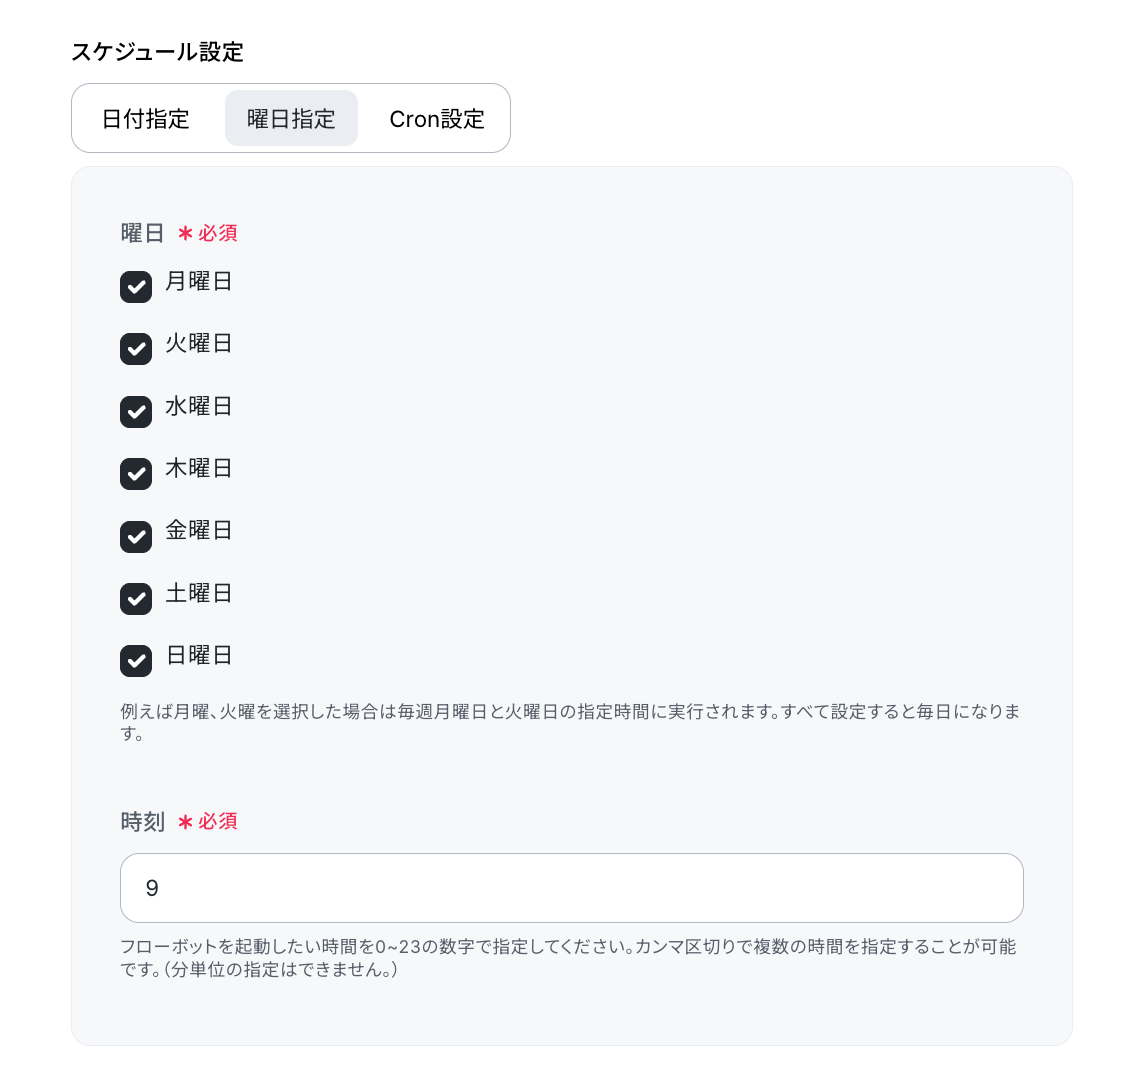Click the 金曜日 text label

tap(199, 530)
